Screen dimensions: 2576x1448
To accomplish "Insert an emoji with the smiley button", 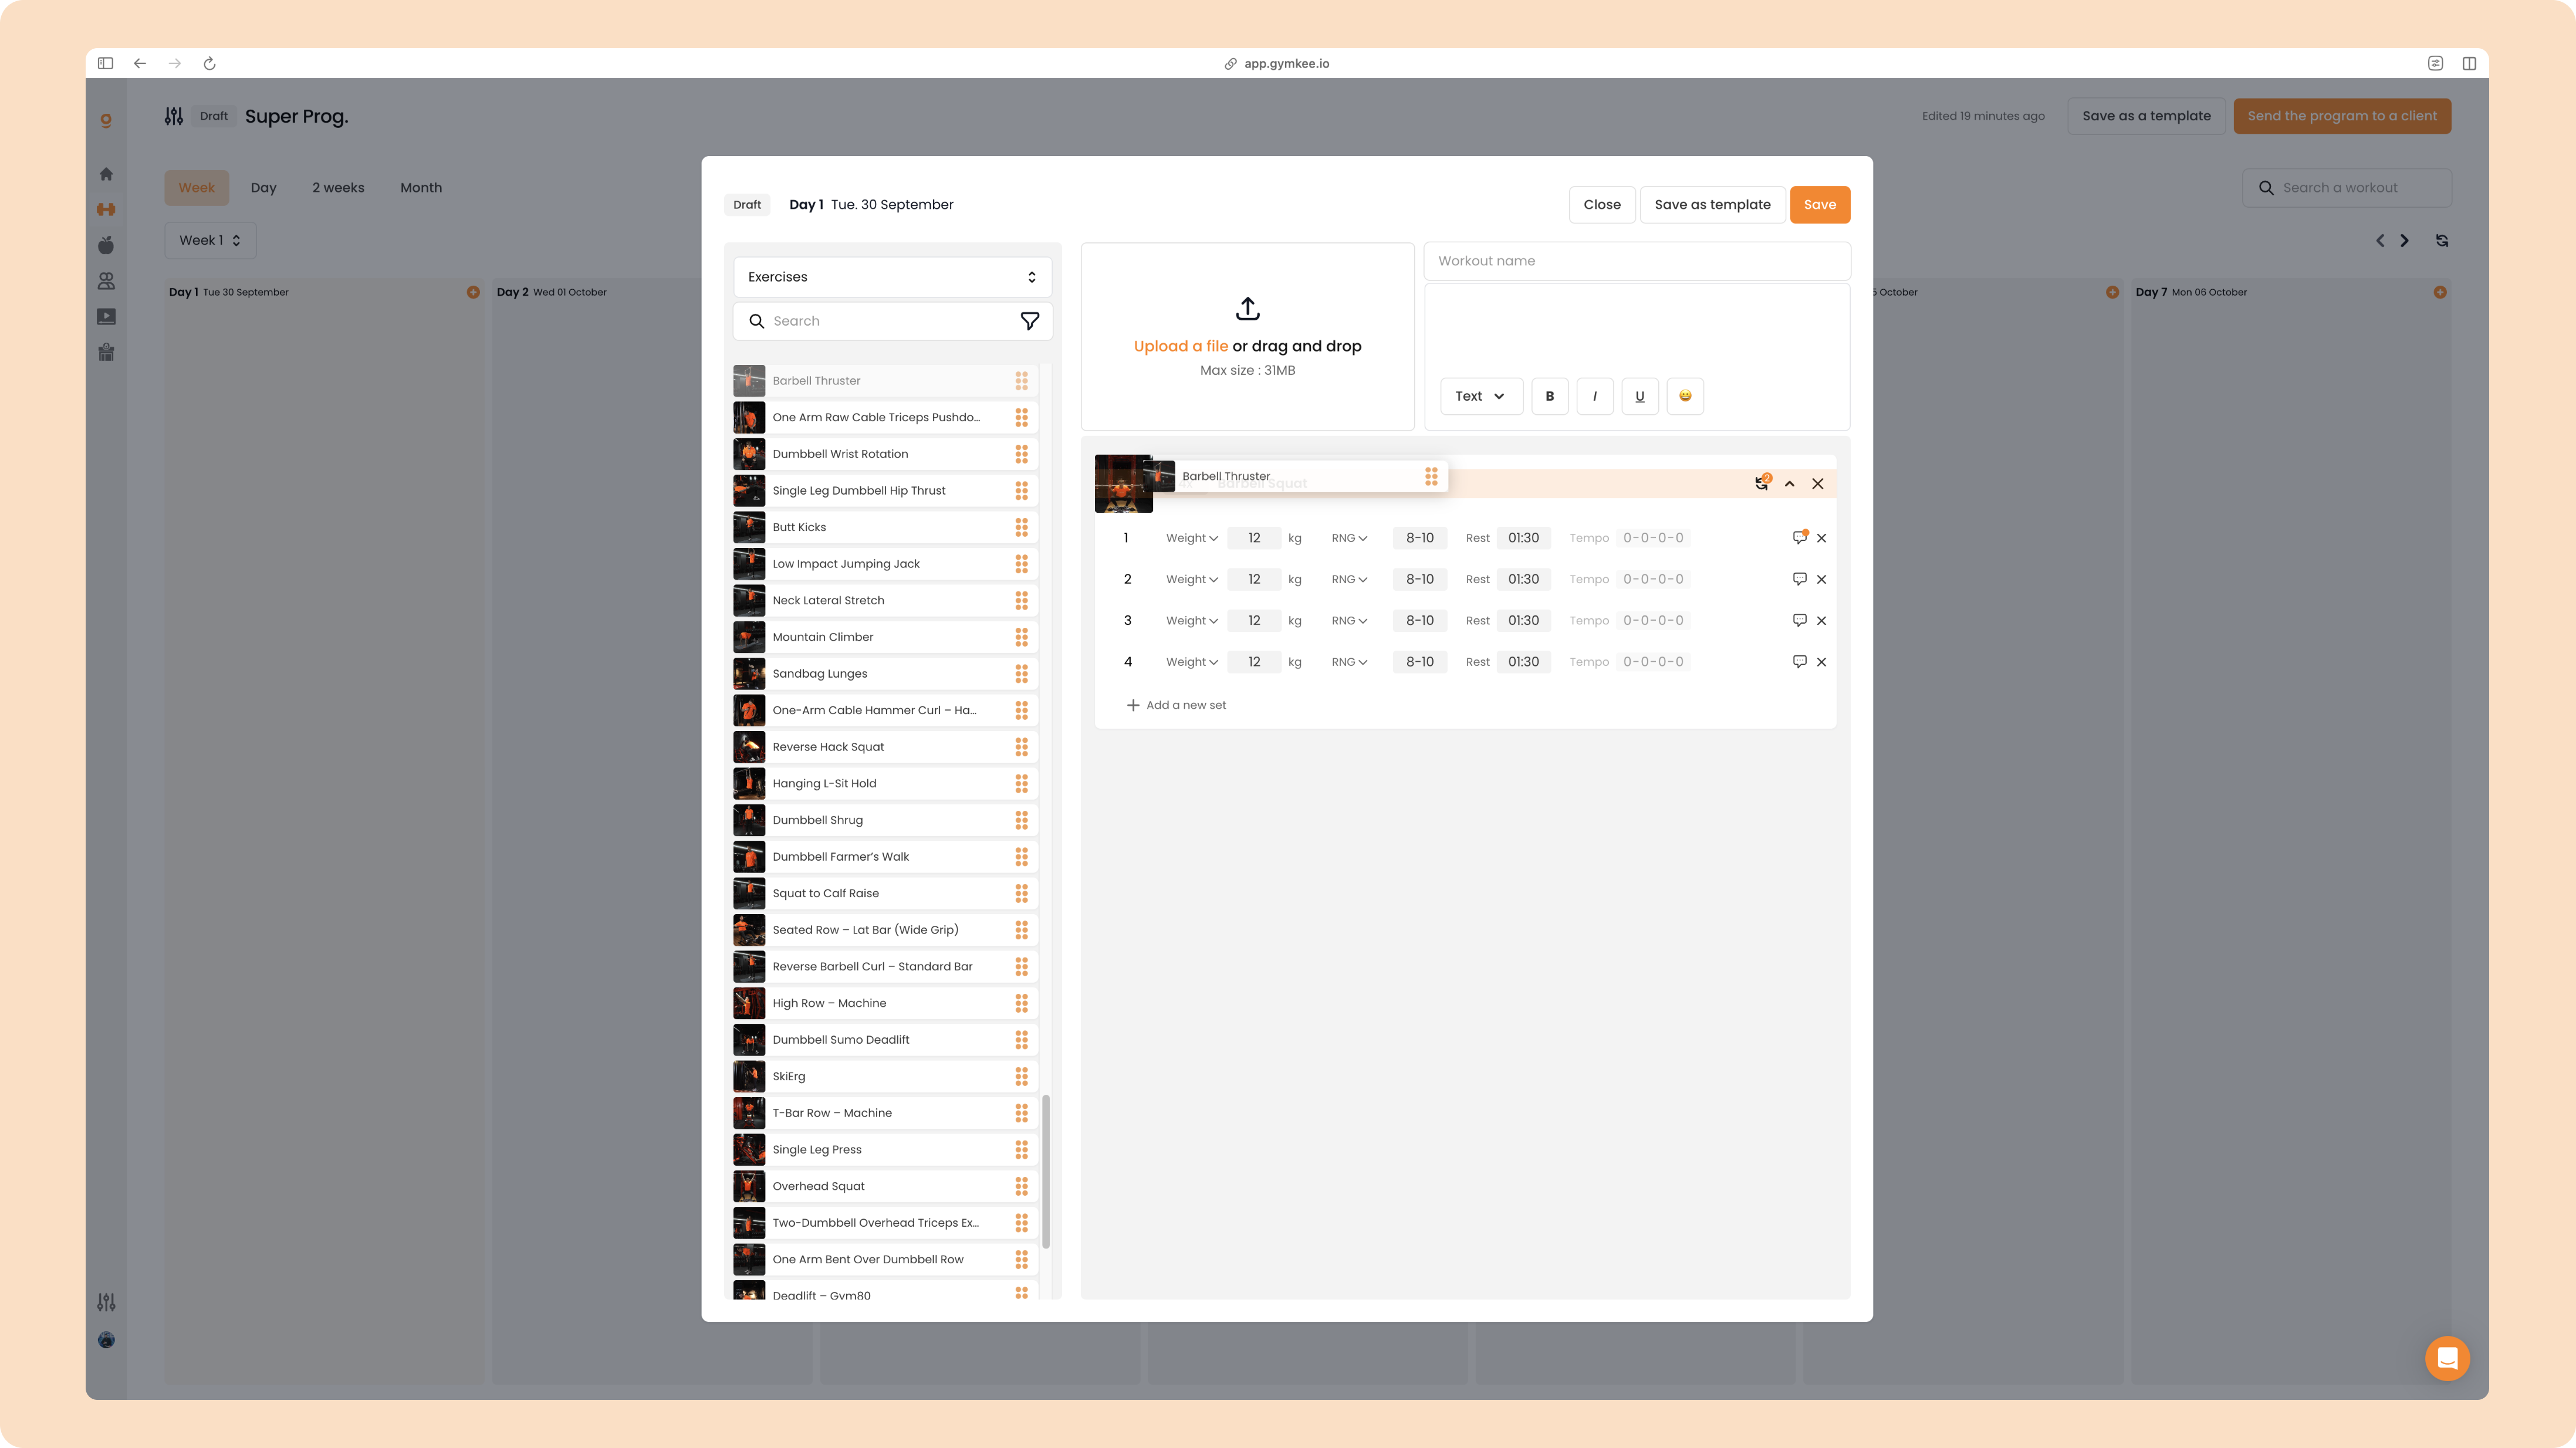I will pyautogui.click(x=1685, y=396).
